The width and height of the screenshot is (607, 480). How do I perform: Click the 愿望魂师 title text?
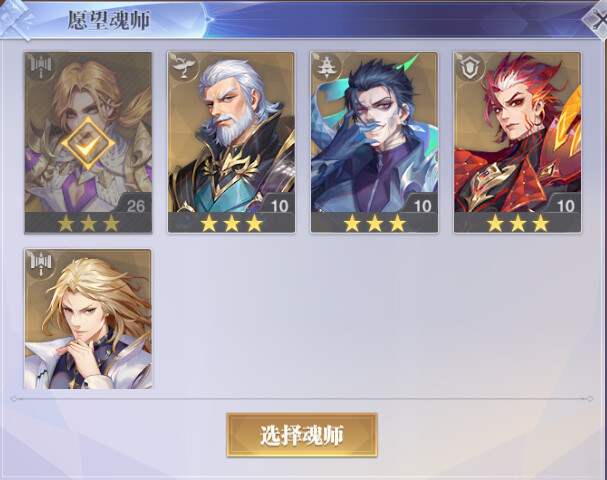click(109, 20)
